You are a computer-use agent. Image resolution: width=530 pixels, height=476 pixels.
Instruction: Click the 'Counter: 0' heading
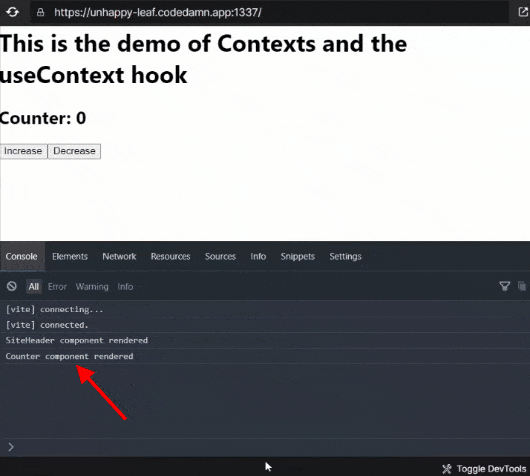43,118
